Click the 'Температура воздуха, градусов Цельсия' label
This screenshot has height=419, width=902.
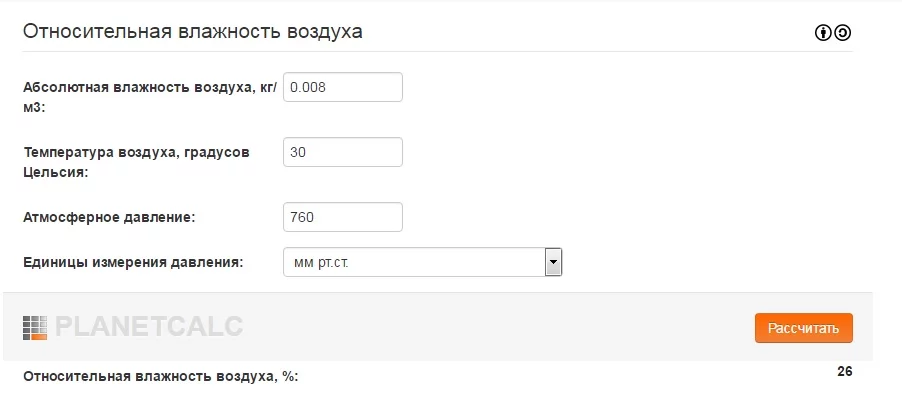(x=136, y=161)
